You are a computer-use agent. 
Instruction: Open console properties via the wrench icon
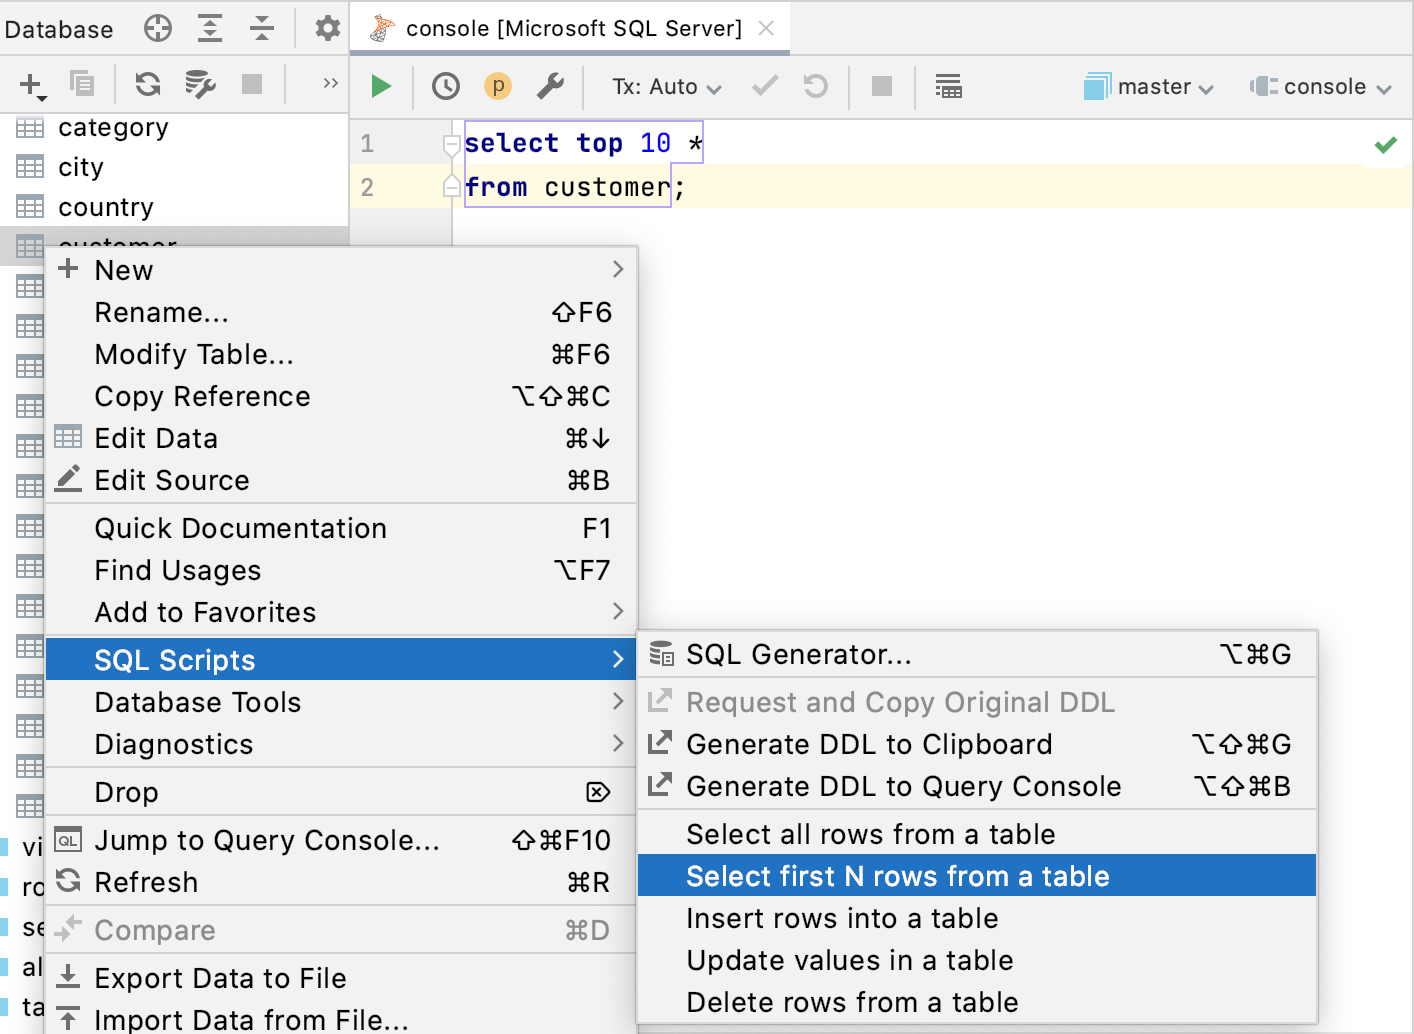coord(550,86)
